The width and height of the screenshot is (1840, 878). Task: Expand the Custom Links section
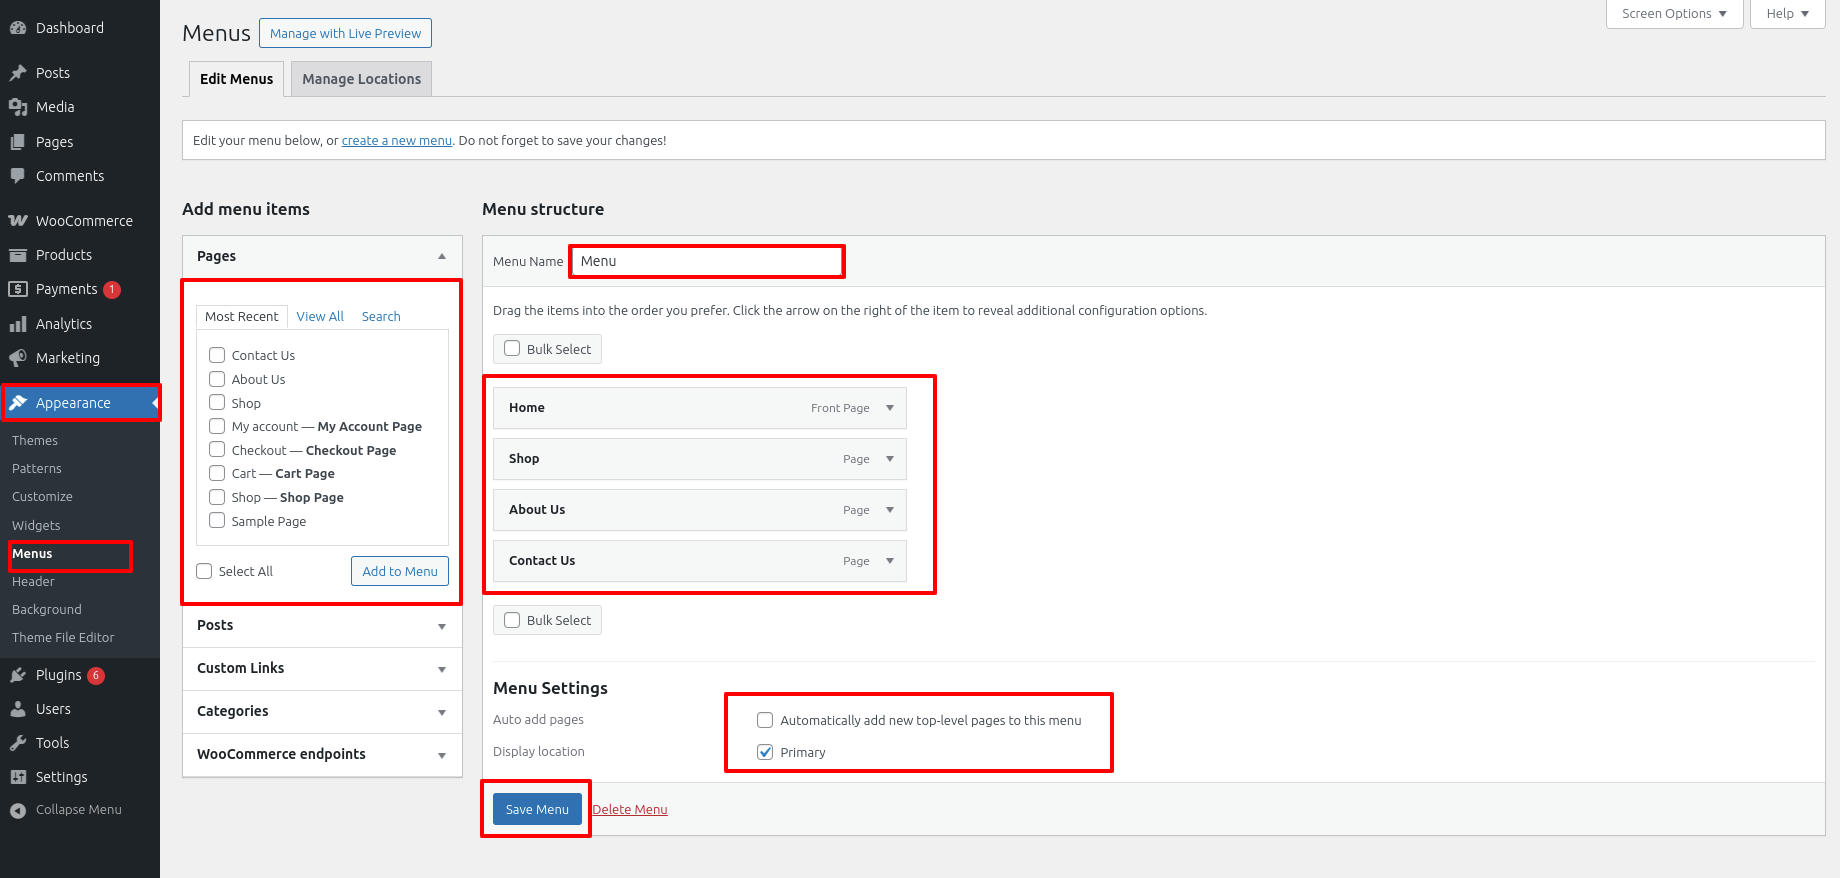441,669
